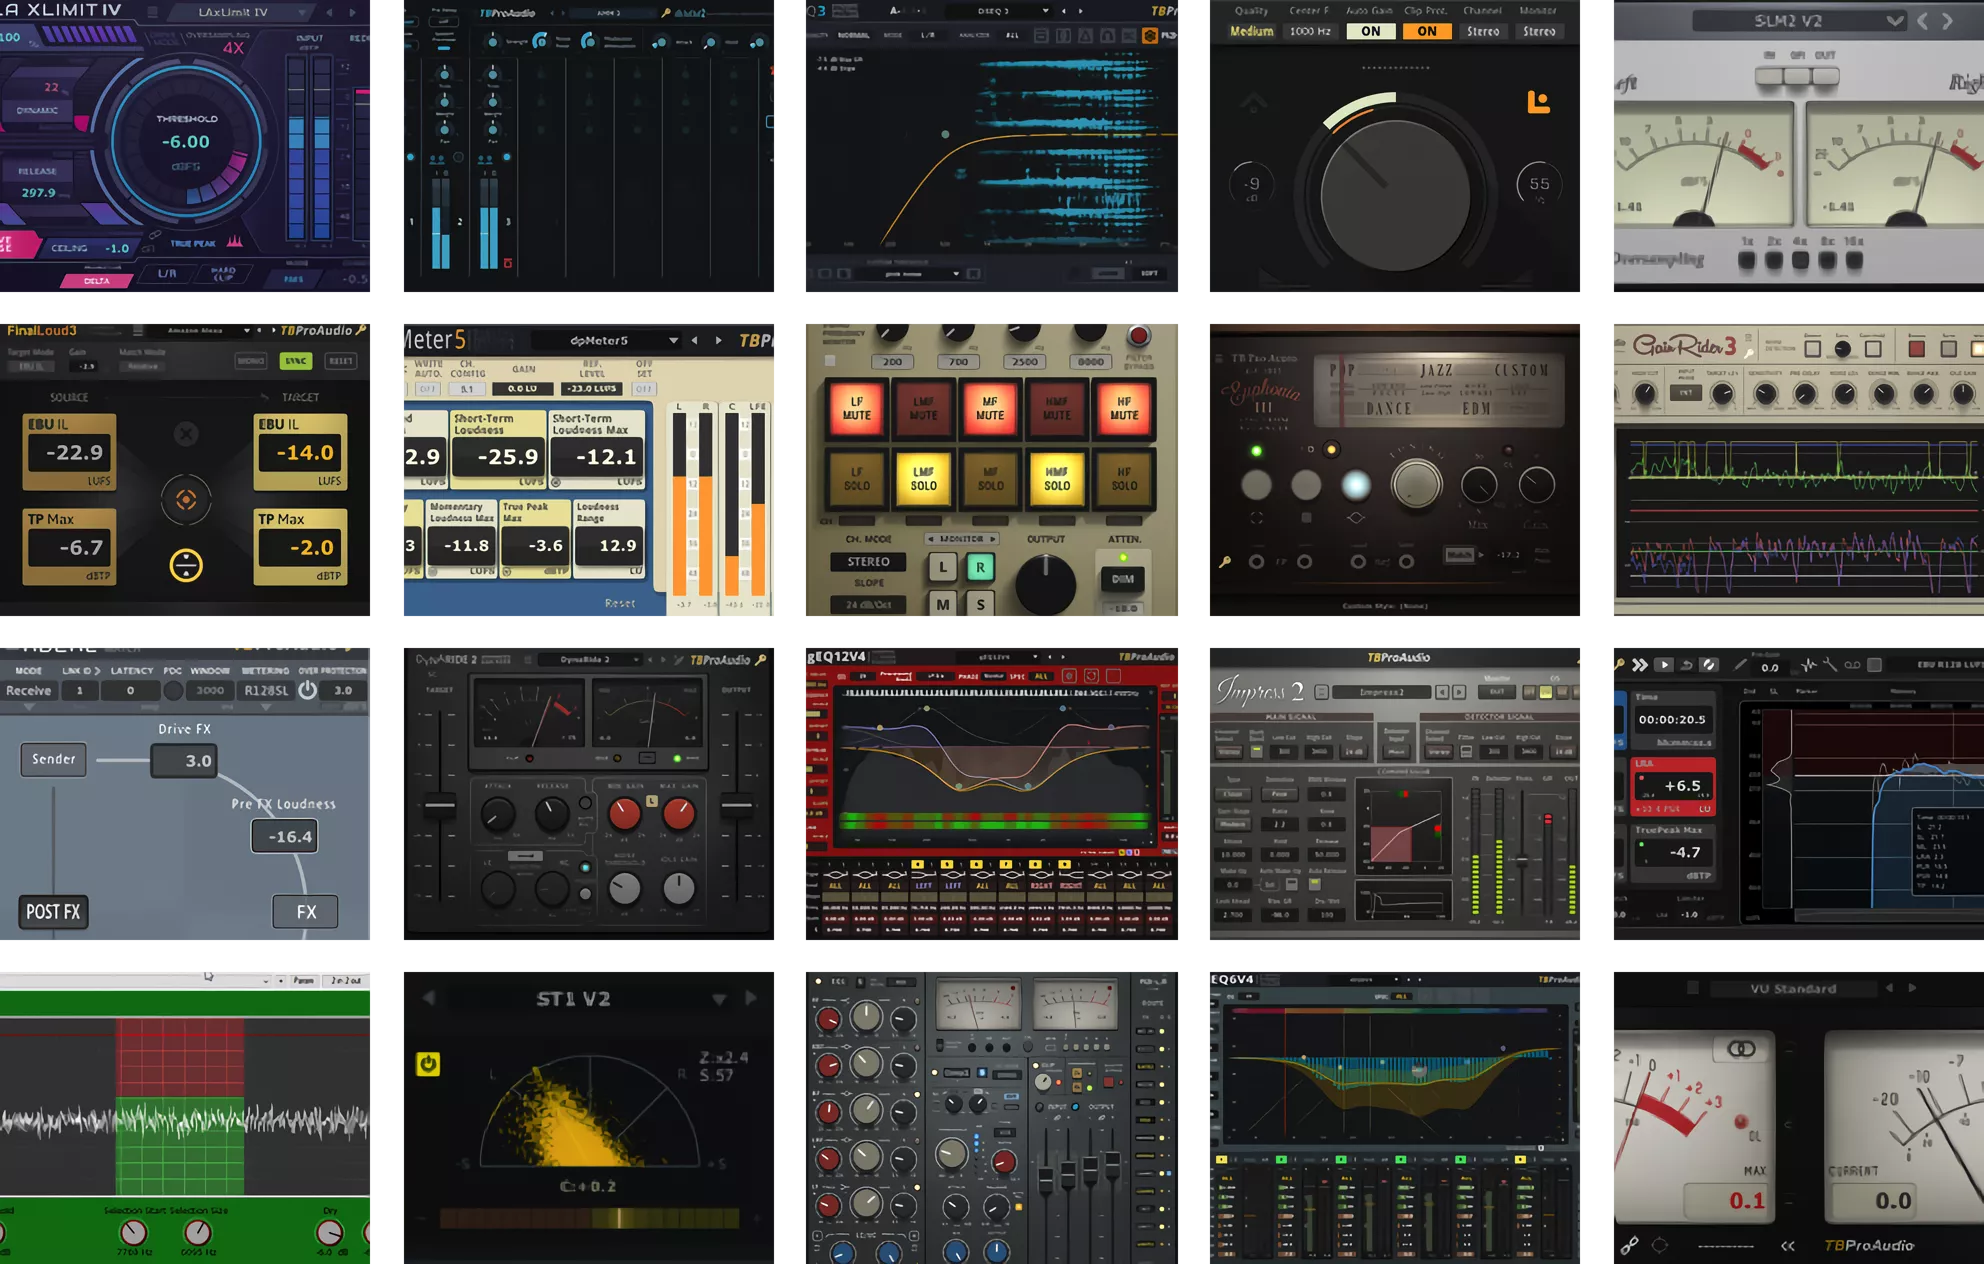Toggle the LMF SOLO button

click(x=924, y=478)
